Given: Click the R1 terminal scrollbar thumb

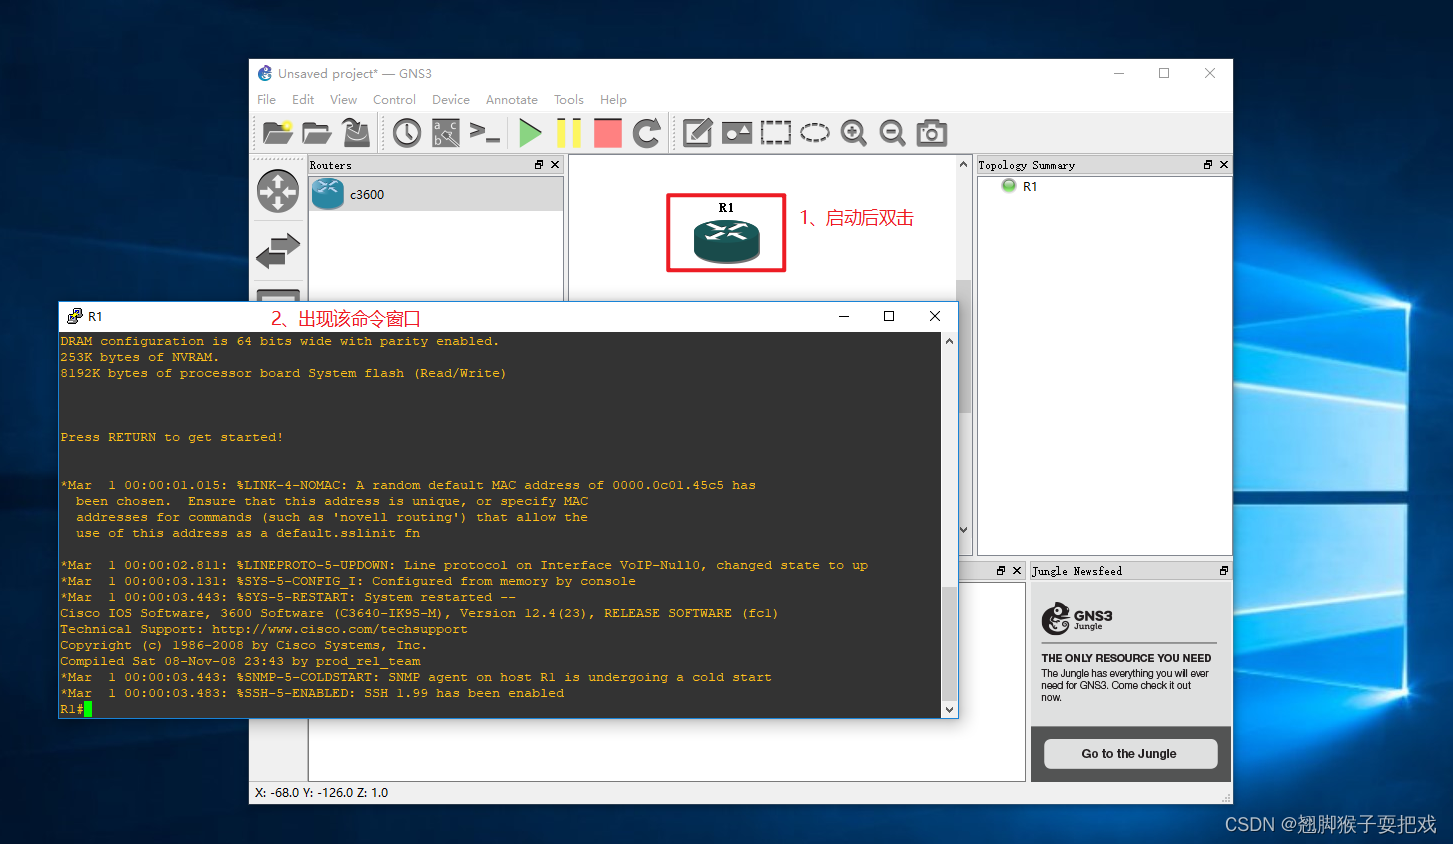Looking at the screenshot, I should point(949,644).
